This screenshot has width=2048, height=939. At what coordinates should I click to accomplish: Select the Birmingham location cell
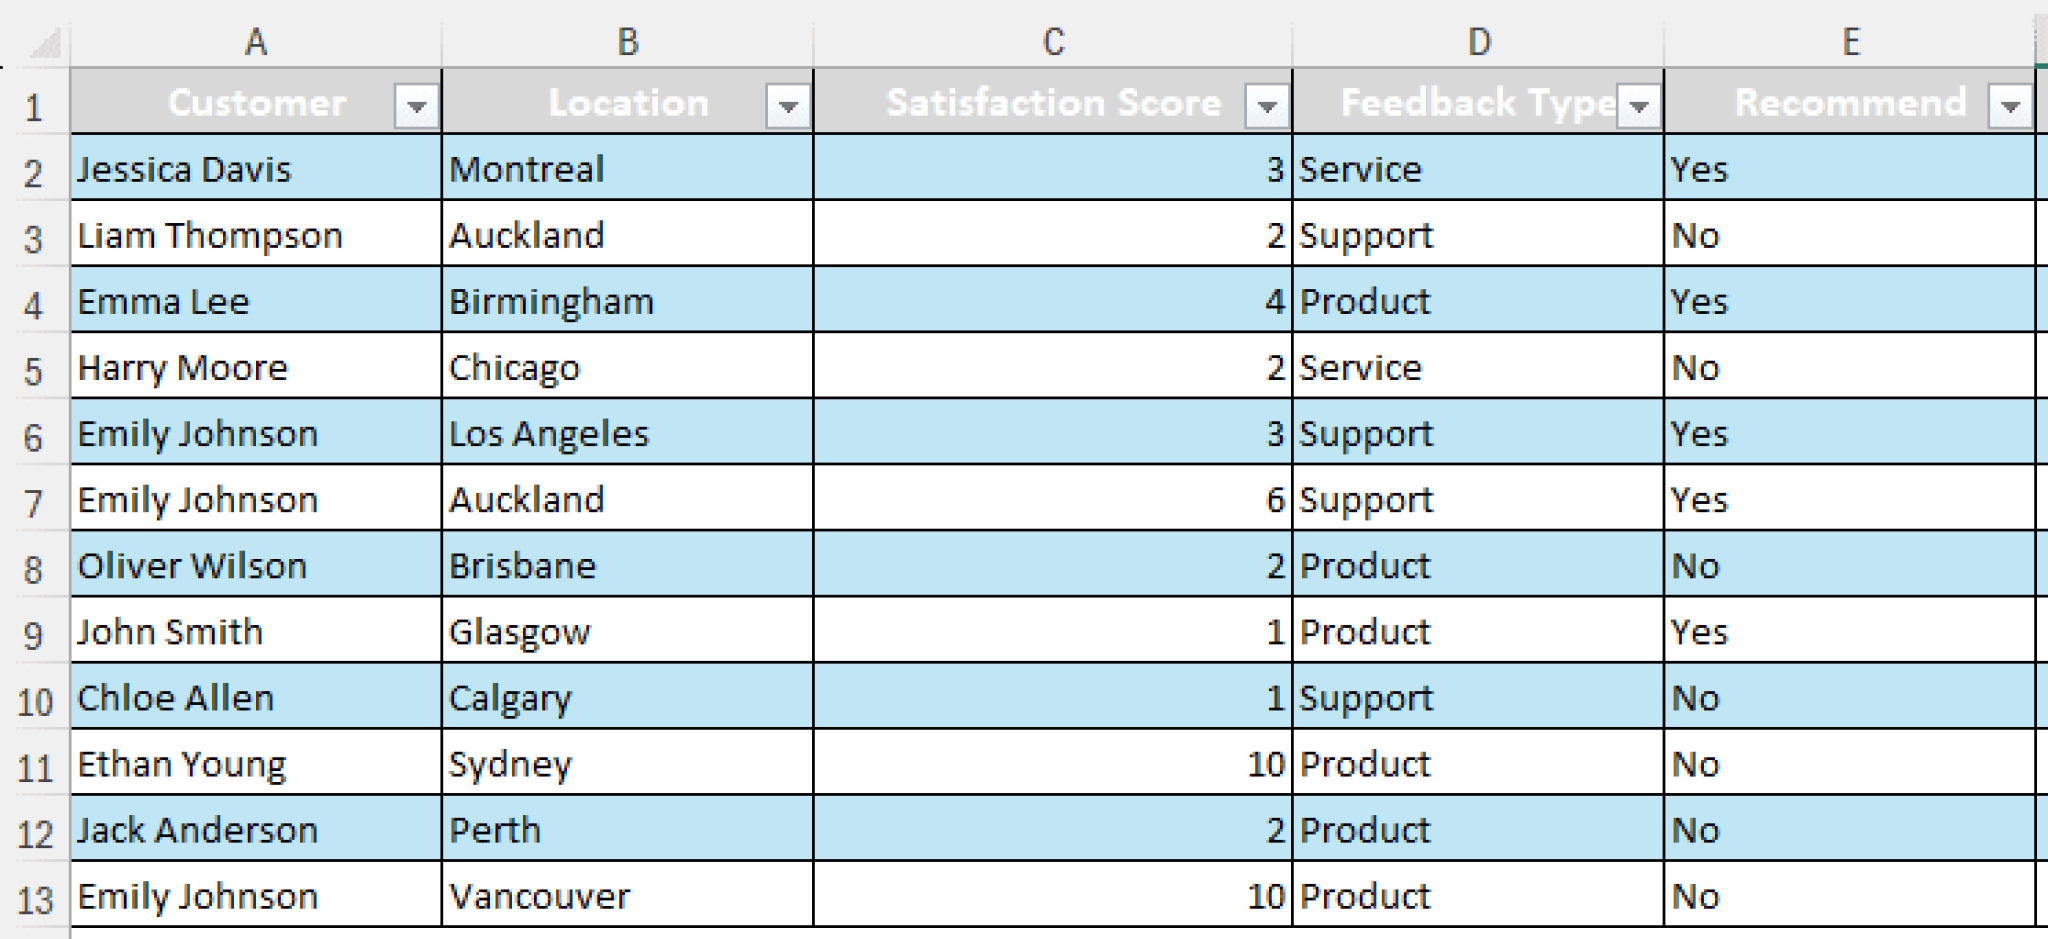pyautogui.click(x=627, y=301)
